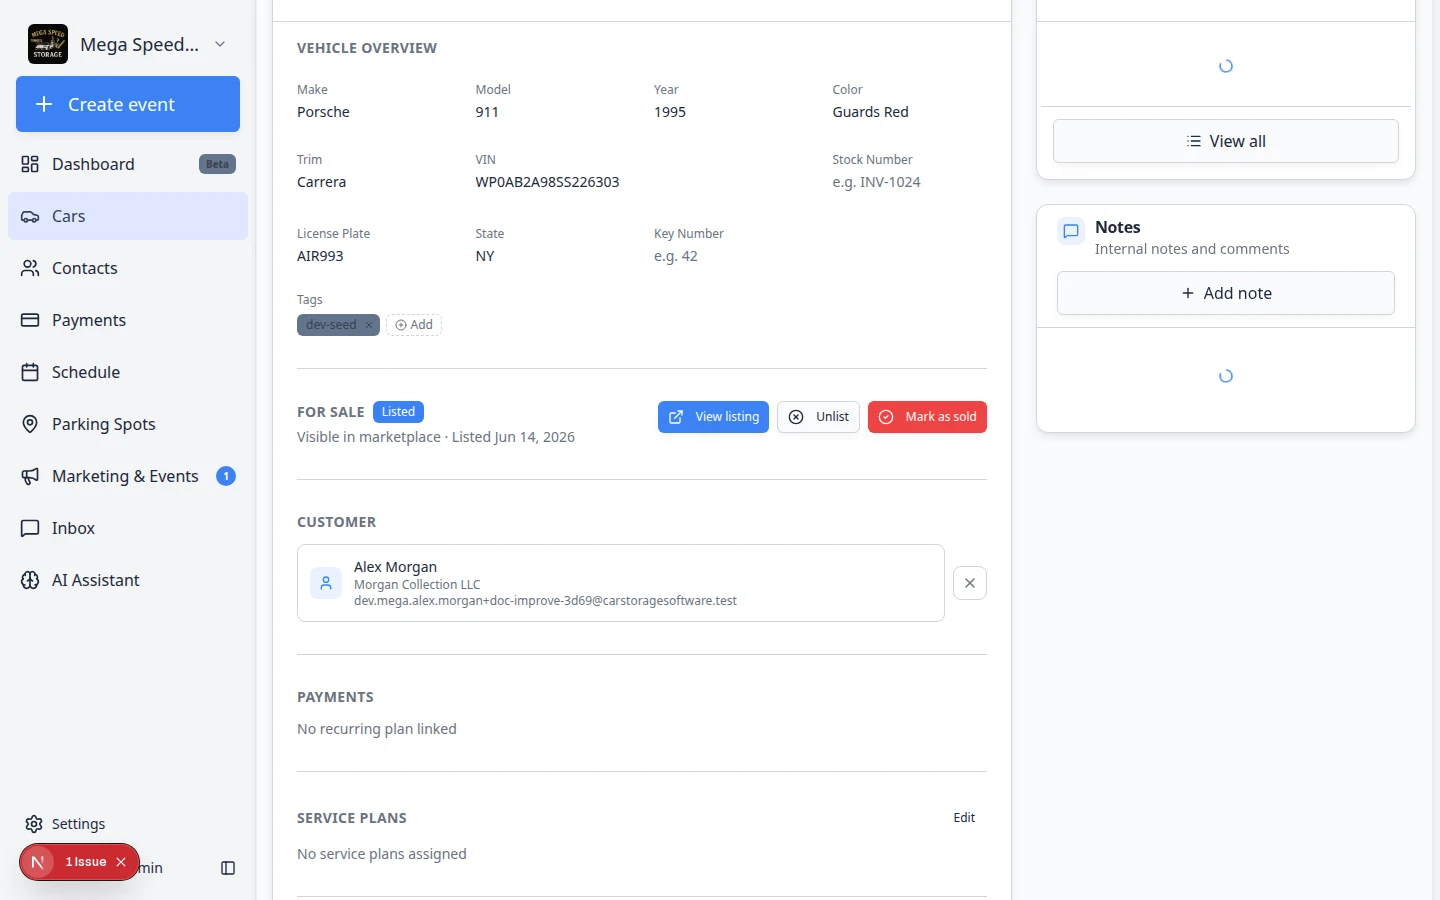
Task: Click the car icon beside Cars
Action: (x=30, y=216)
